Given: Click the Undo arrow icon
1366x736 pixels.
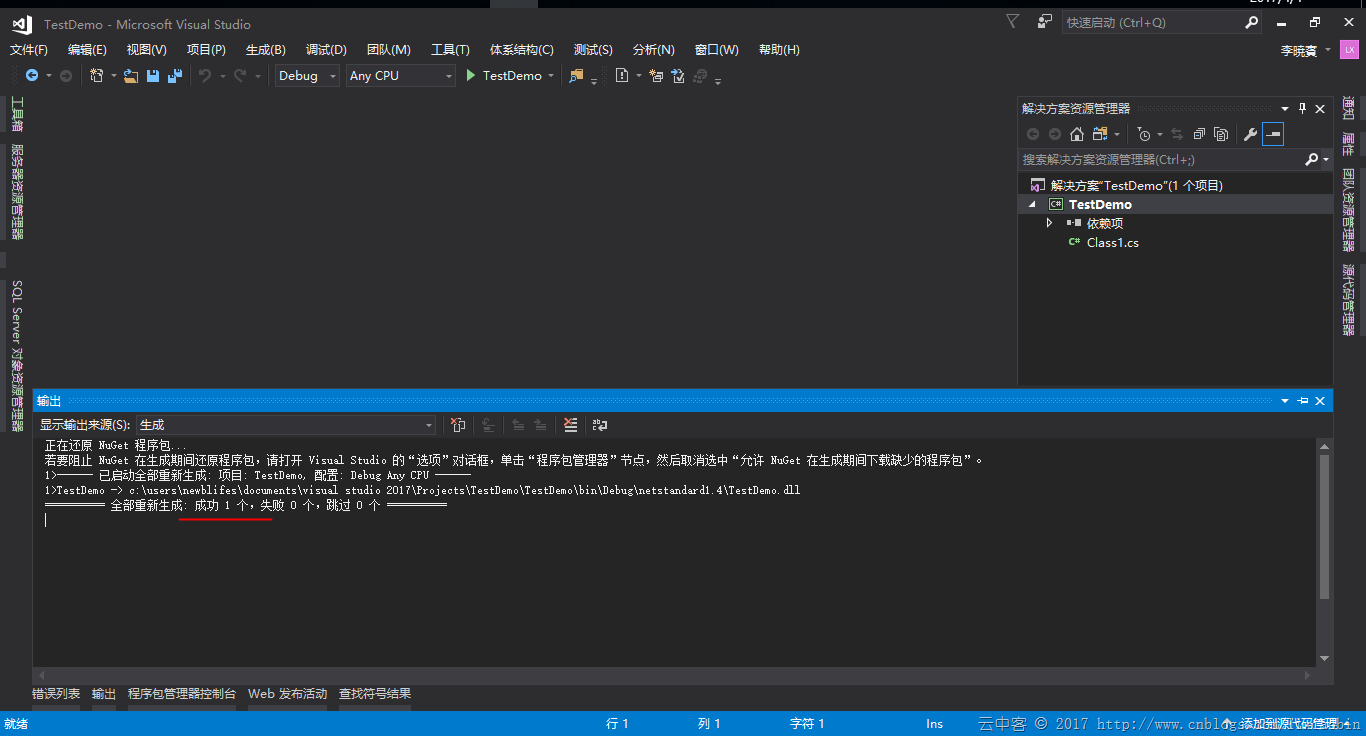Looking at the screenshot, I should click(x=204, y=76).
